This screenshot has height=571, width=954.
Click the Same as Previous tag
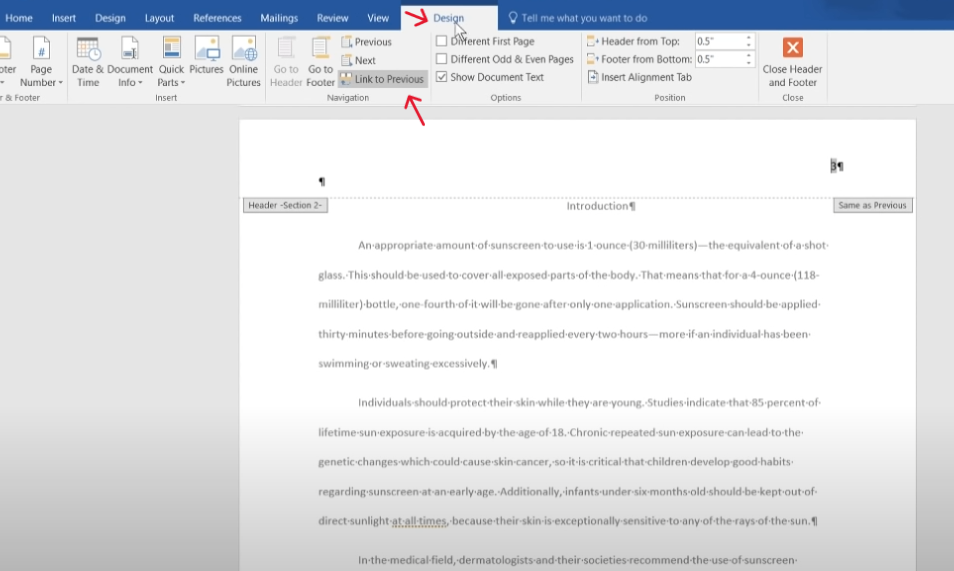[x=872, y=205]
